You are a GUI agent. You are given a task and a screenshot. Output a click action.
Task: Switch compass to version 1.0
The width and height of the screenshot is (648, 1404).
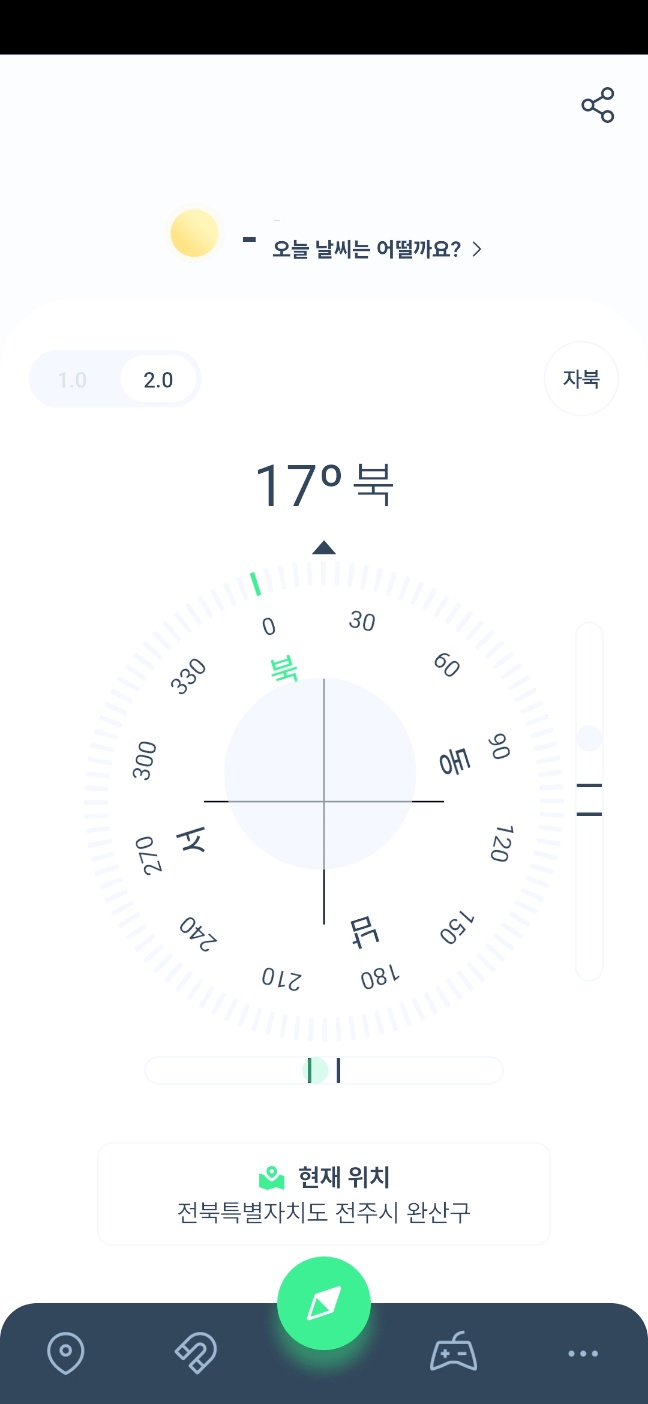coord(72,380)
